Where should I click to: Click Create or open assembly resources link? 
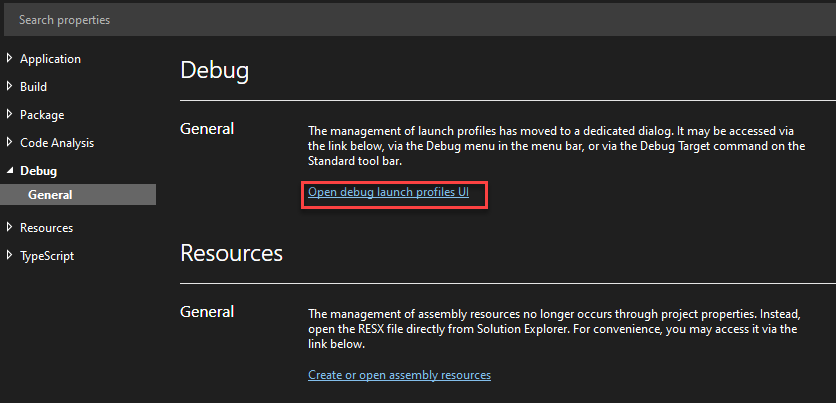[399, 375]
